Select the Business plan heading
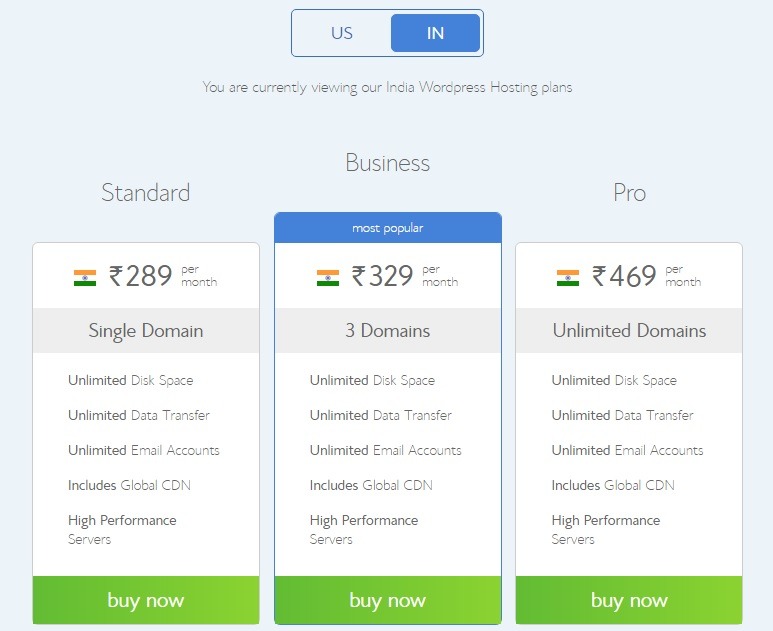Image resolution: width=773 pixels, height=631 pixels. coord(387,163)
